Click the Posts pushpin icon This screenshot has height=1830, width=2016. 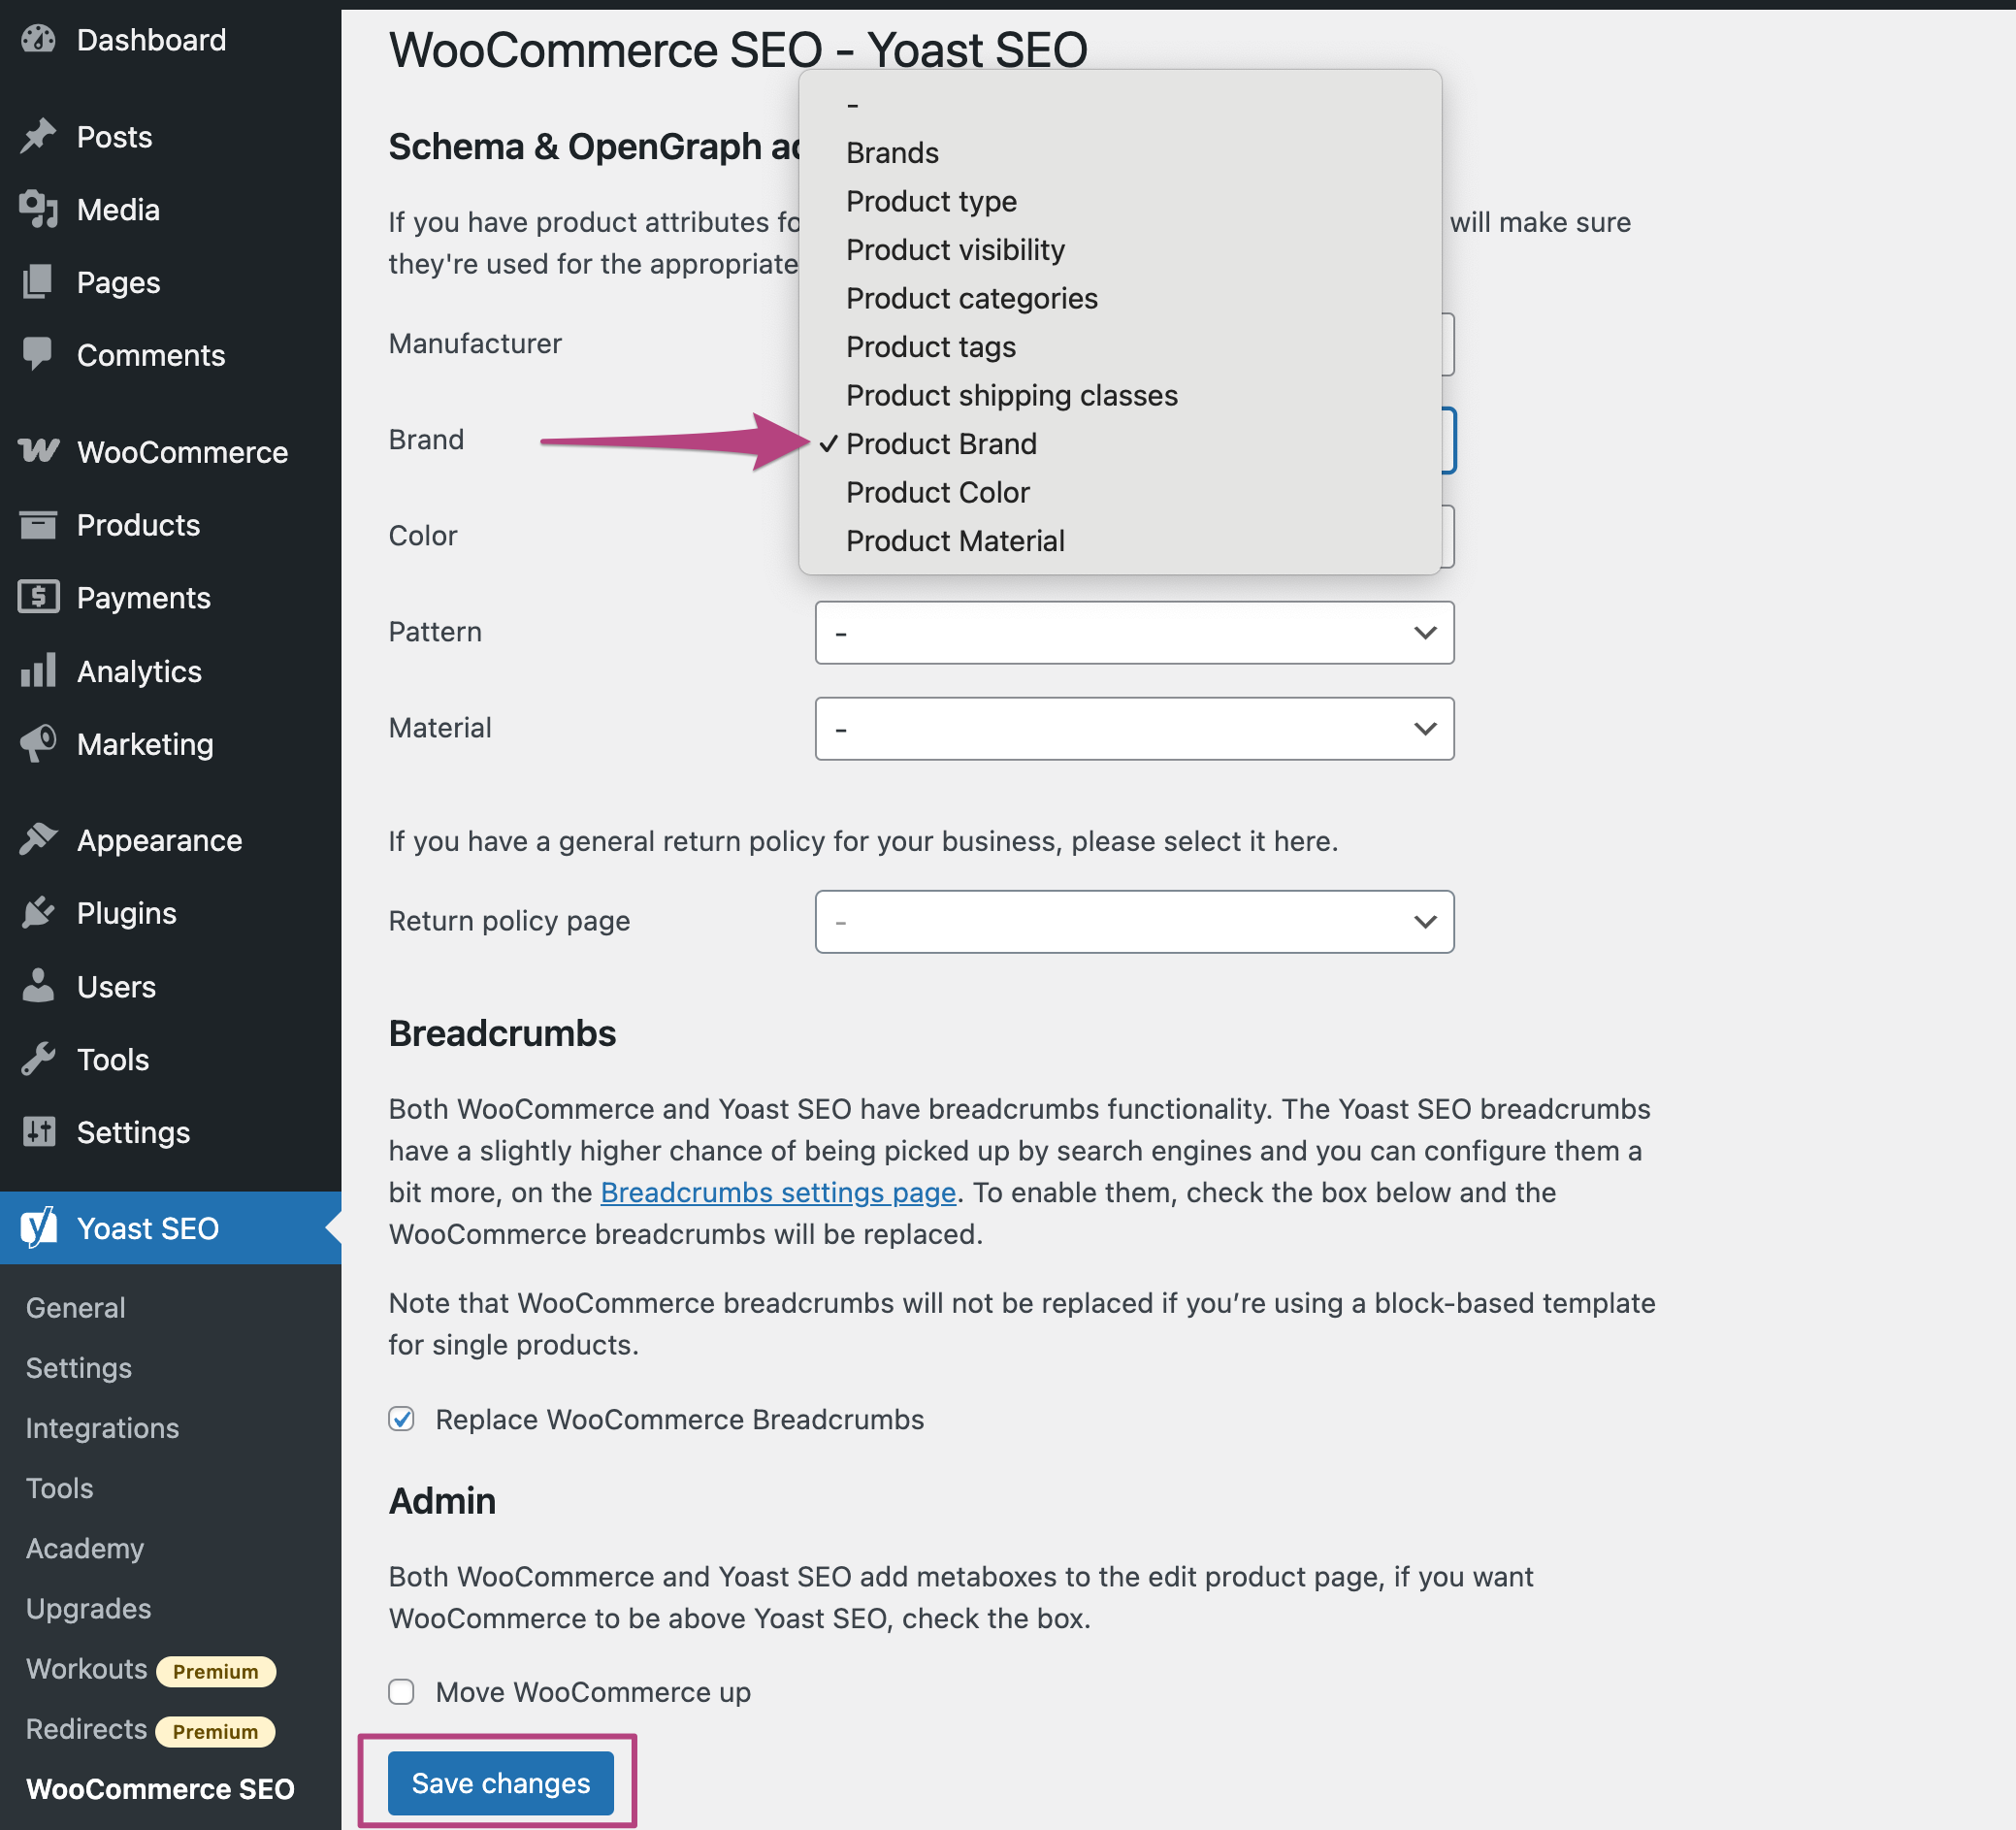click(38, 136)
